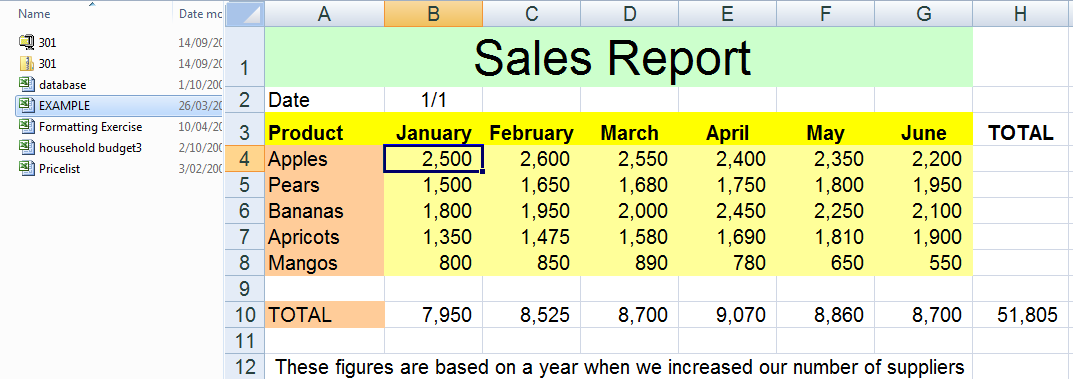
Task: Click the Pears cell
Action: coord(324,185)
